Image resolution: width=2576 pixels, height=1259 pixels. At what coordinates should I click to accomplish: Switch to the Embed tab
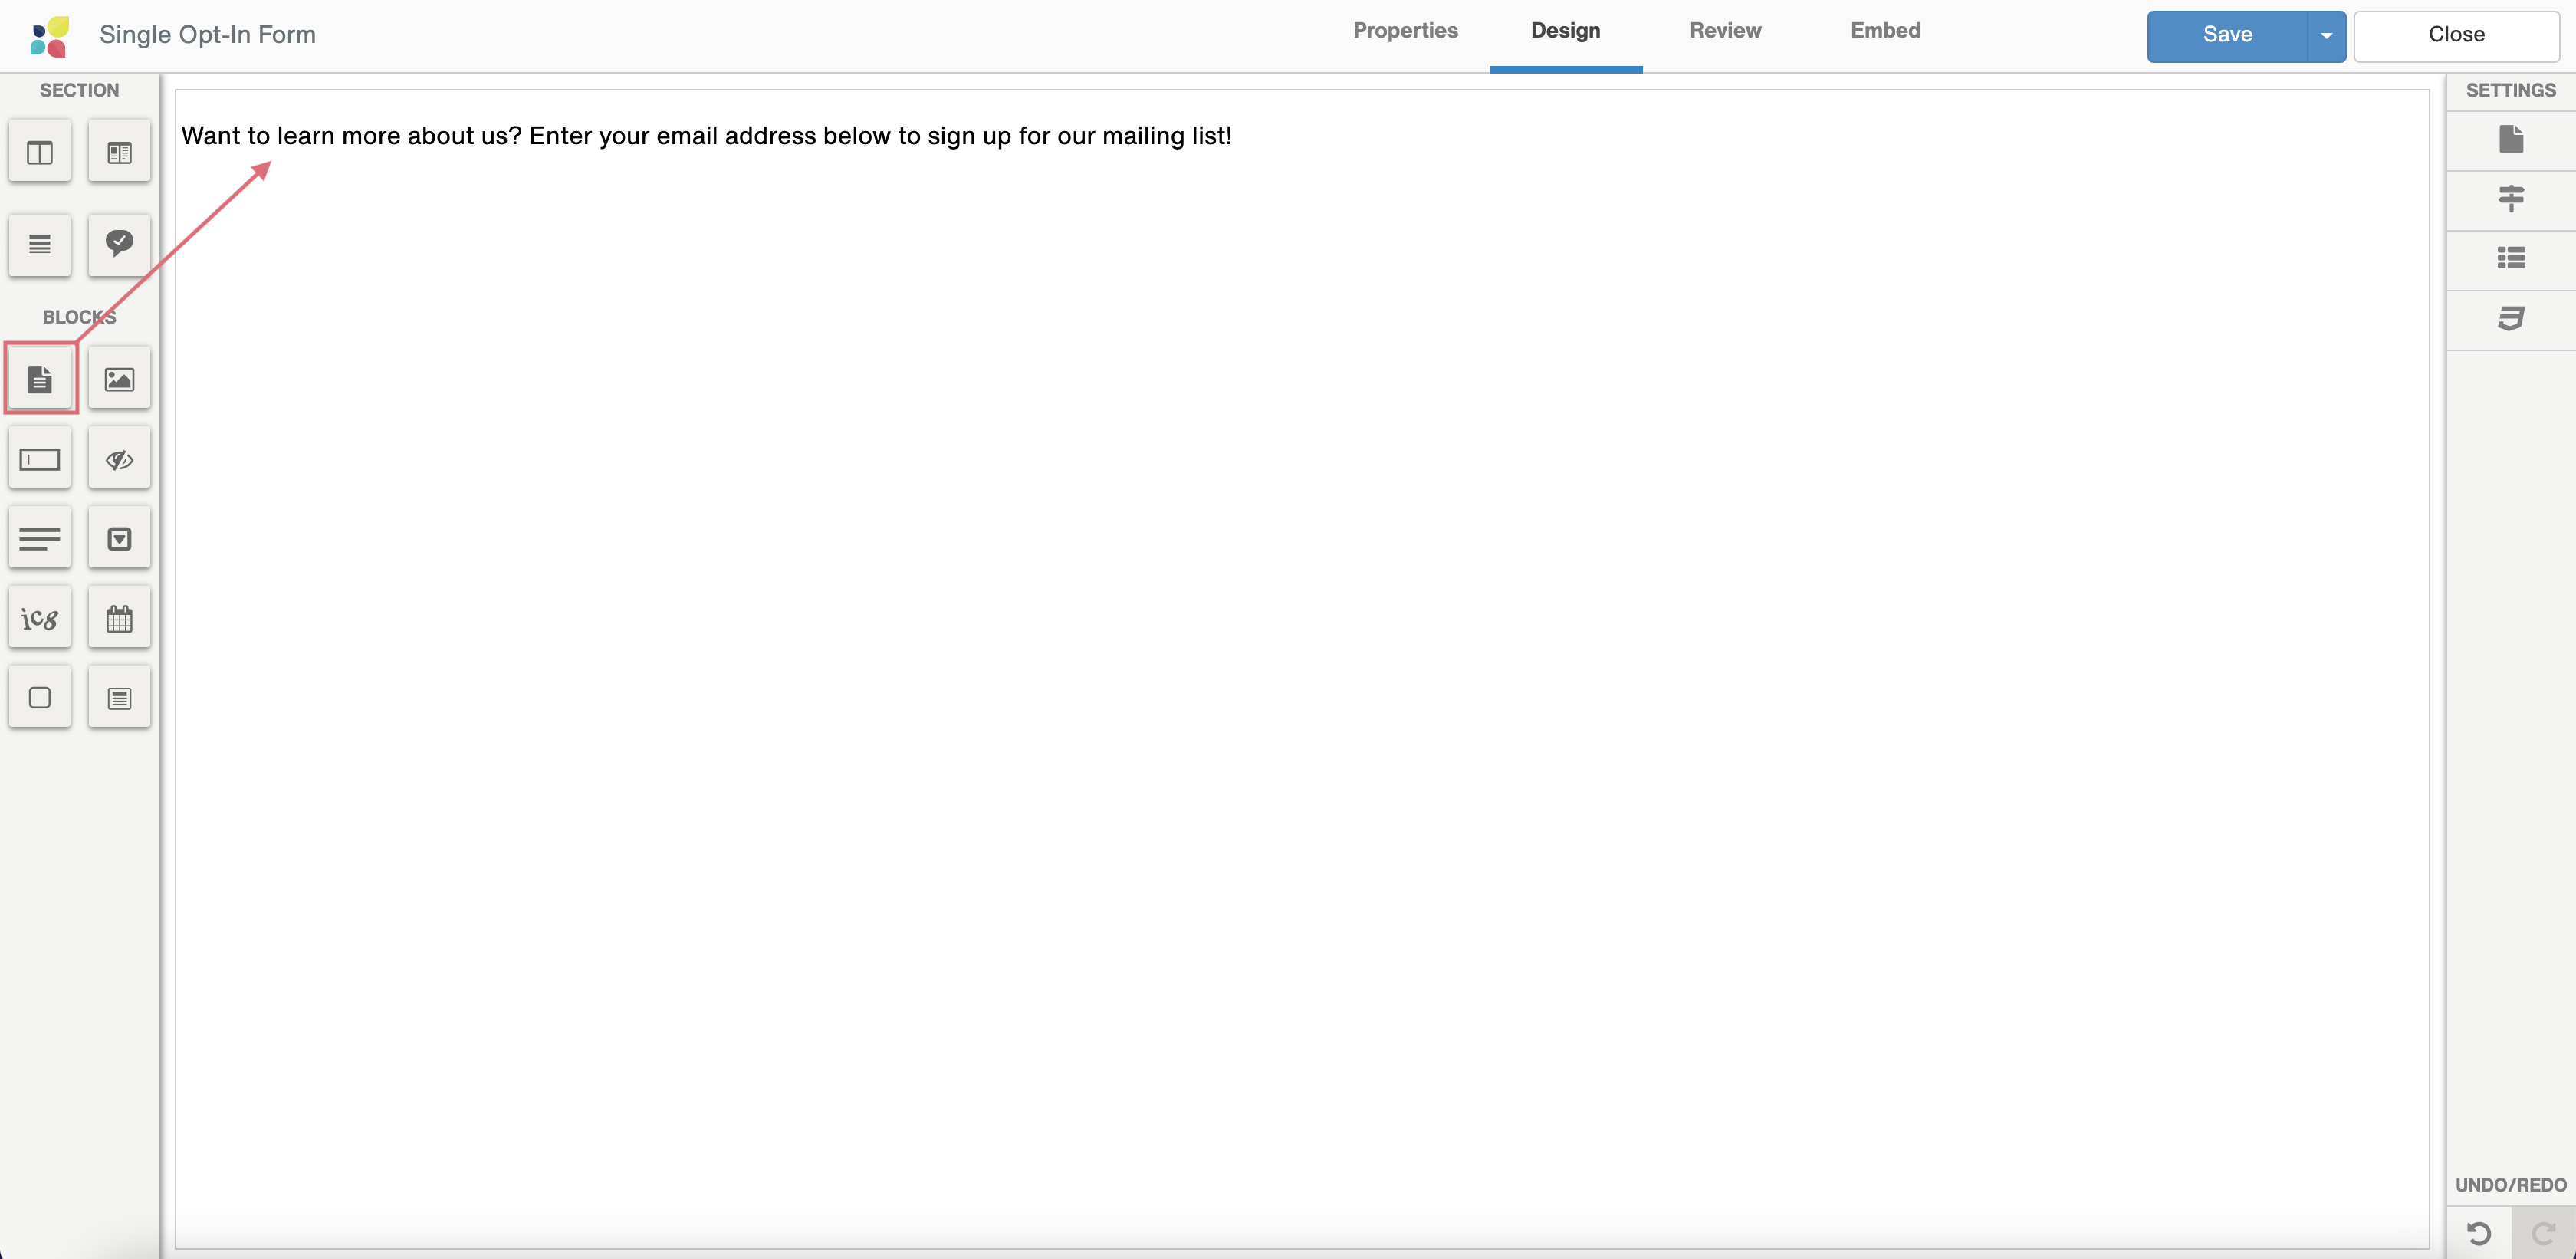click(x=1885, y=31)
